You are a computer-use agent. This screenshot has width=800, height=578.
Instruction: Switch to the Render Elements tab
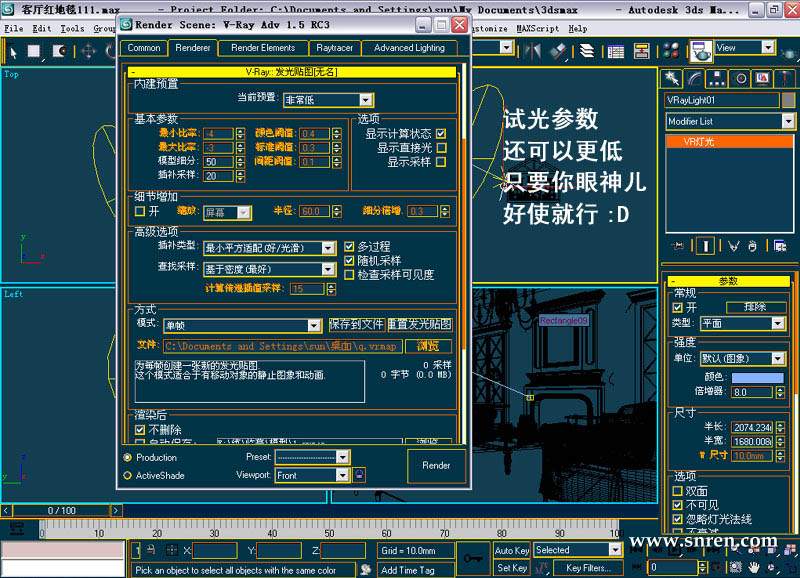(263, 48)
